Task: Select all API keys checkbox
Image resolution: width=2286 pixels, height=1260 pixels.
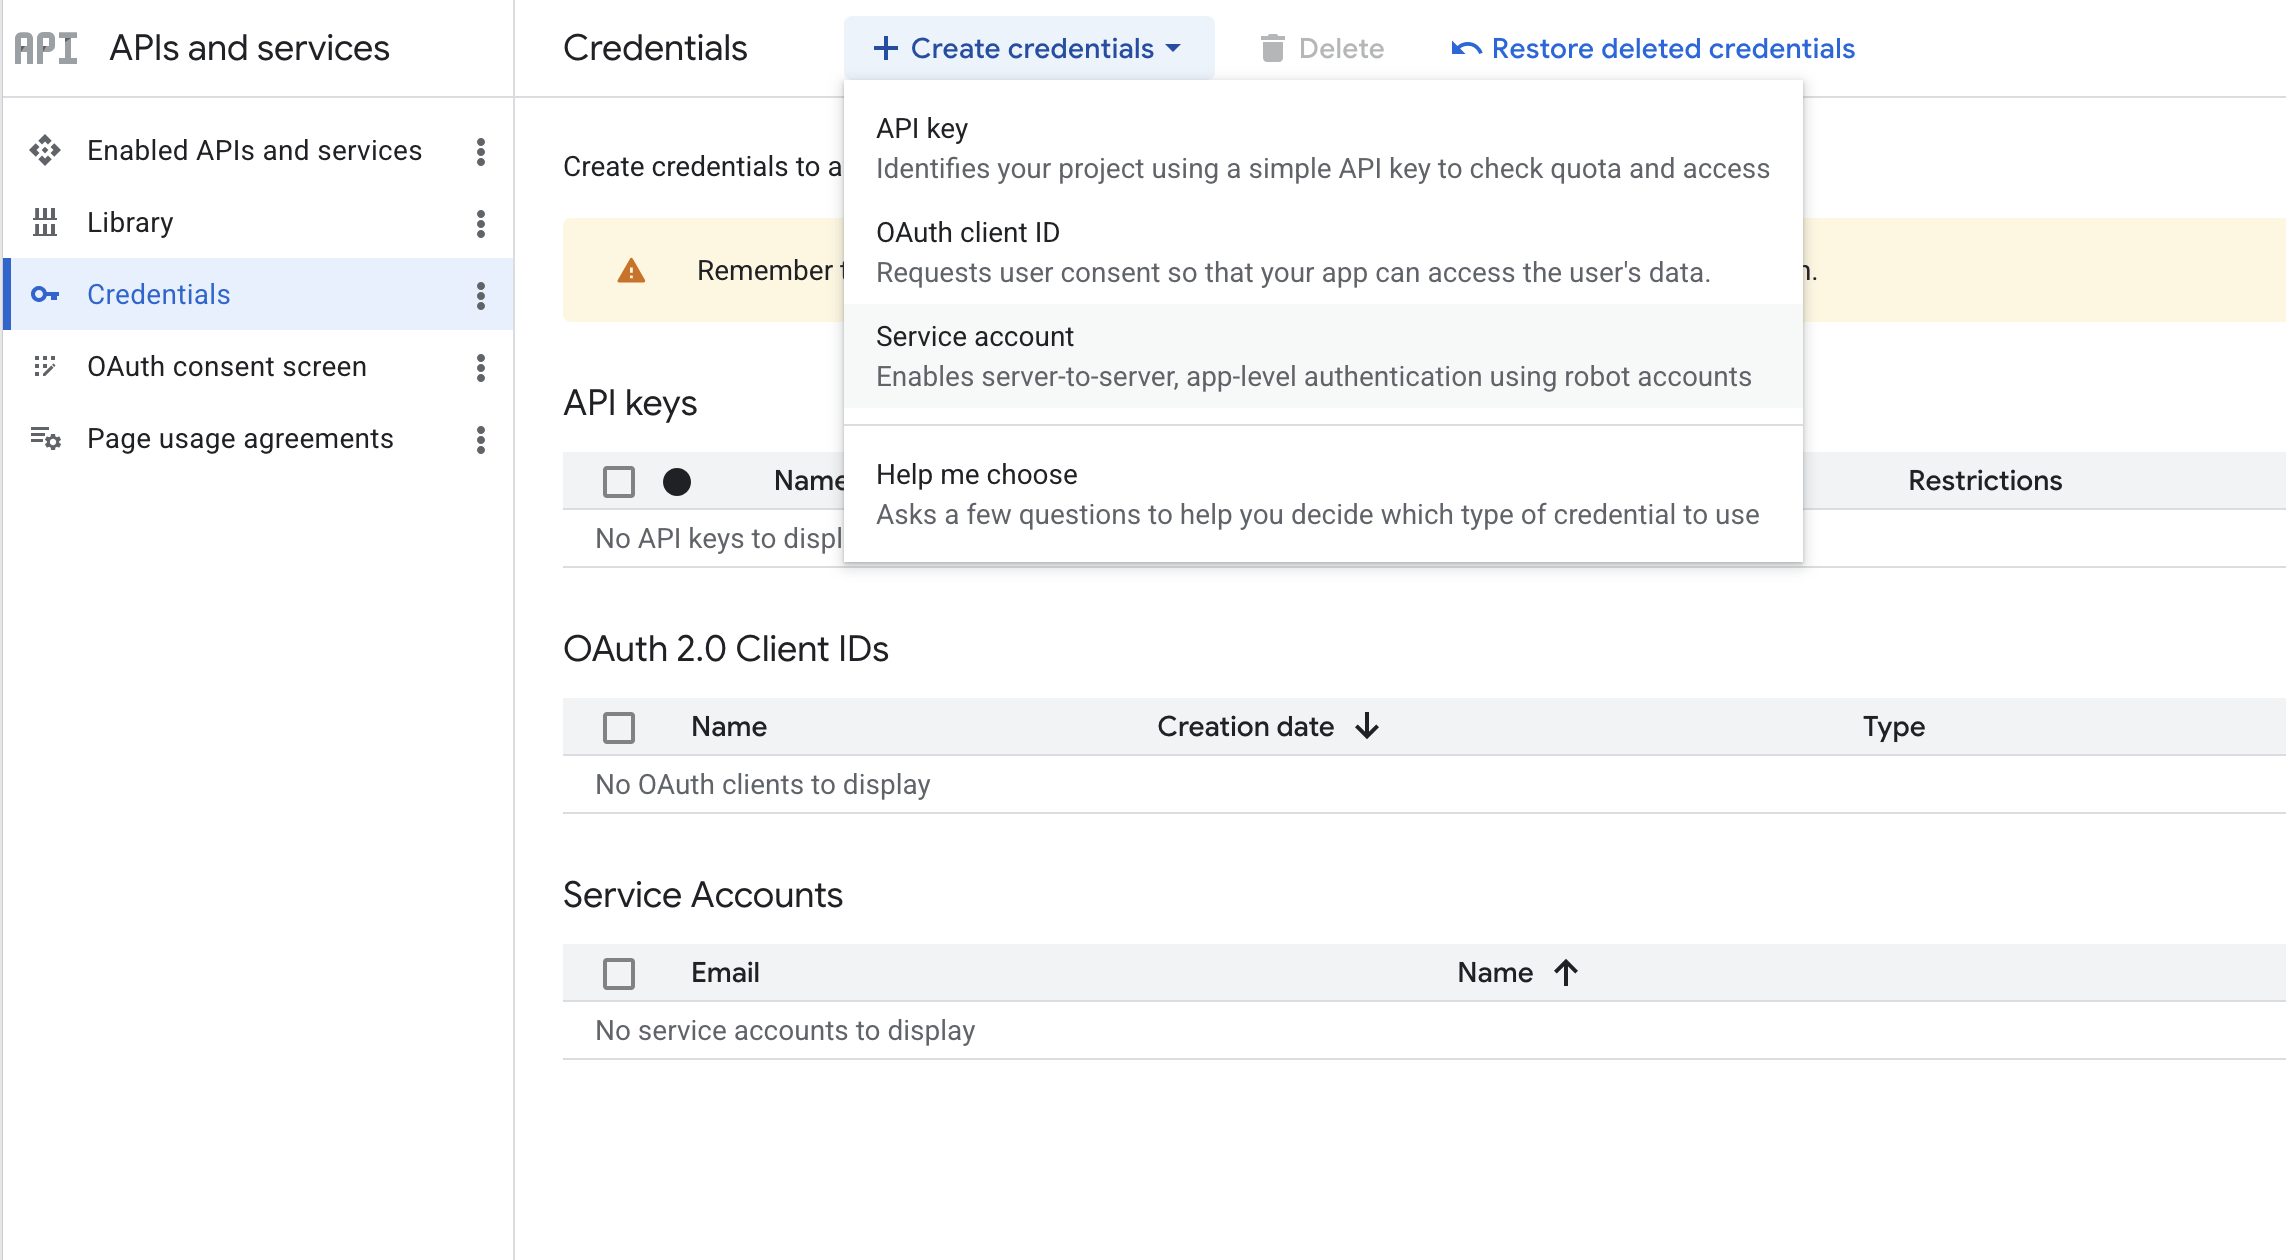Action: [x=619, y=482]
